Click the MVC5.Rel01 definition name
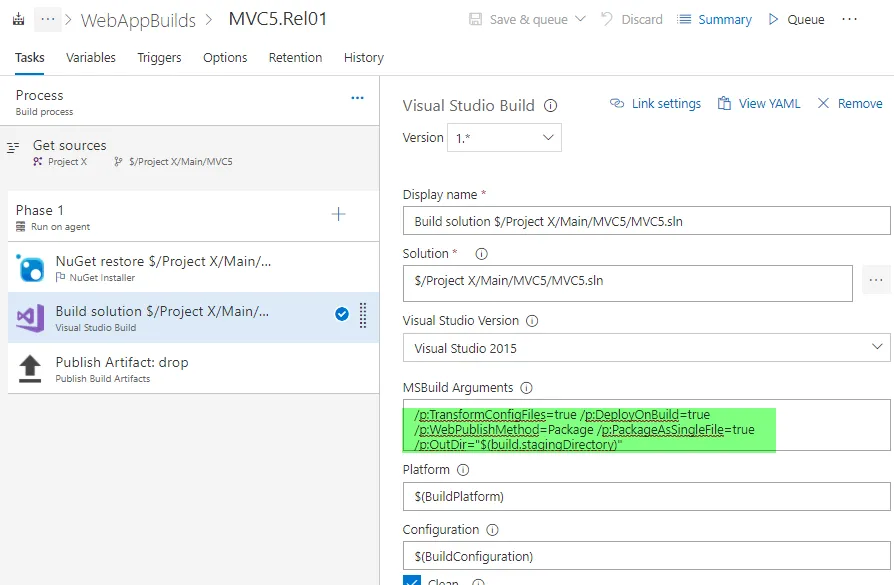Viewport: 894px width, 585px height. (x=278, y=19)
